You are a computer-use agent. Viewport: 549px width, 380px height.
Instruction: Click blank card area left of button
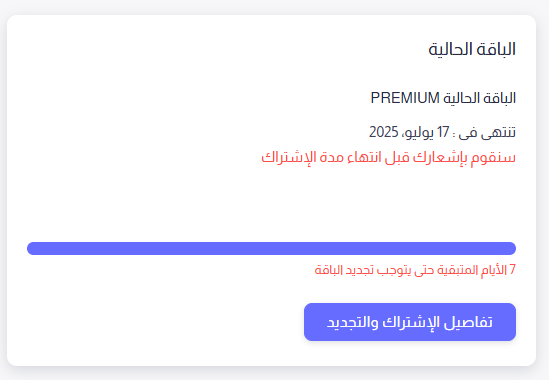coord(158,322)
